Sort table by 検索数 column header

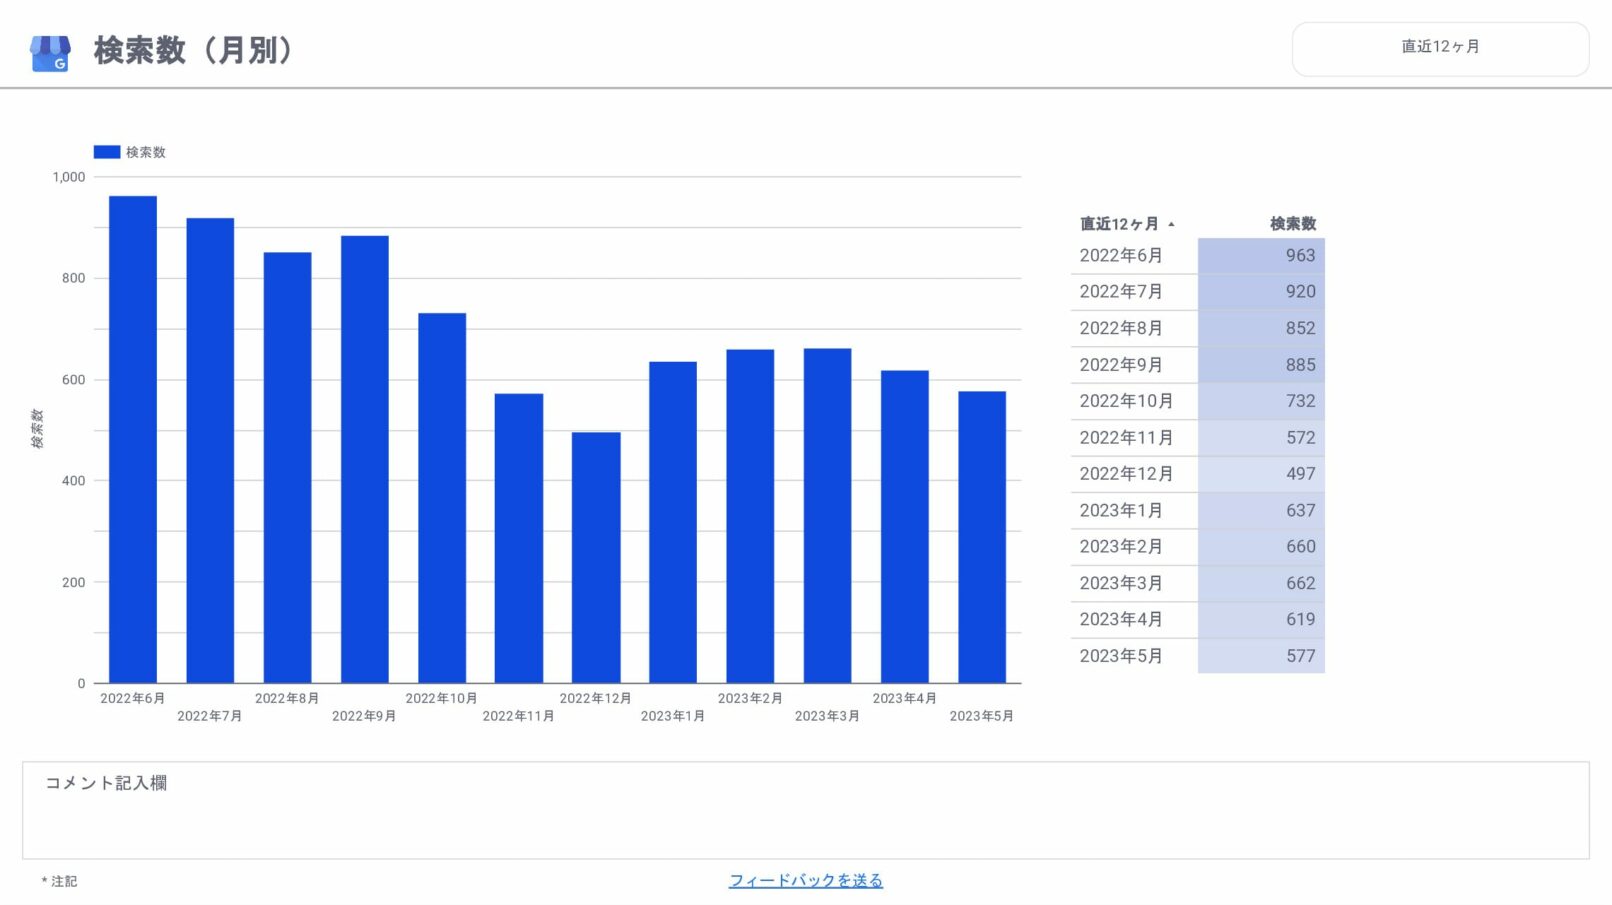point(1292,224)
